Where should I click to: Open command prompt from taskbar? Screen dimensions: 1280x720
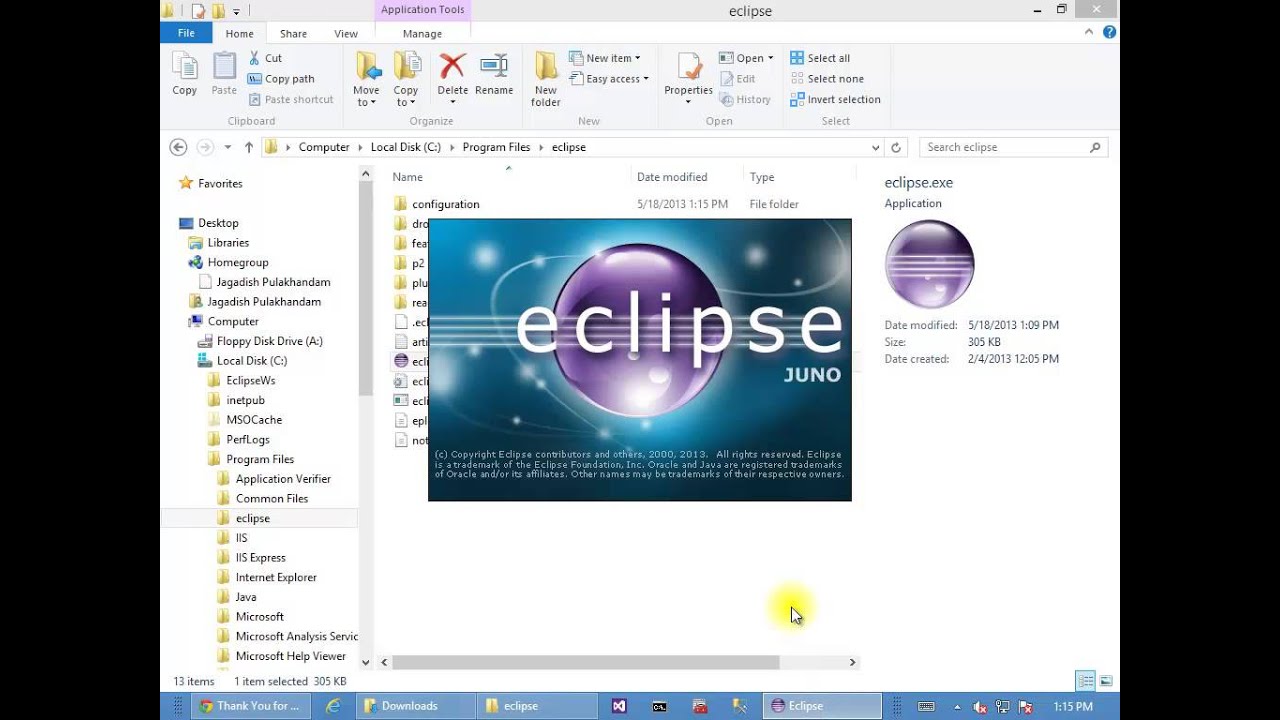click(660, 706)
